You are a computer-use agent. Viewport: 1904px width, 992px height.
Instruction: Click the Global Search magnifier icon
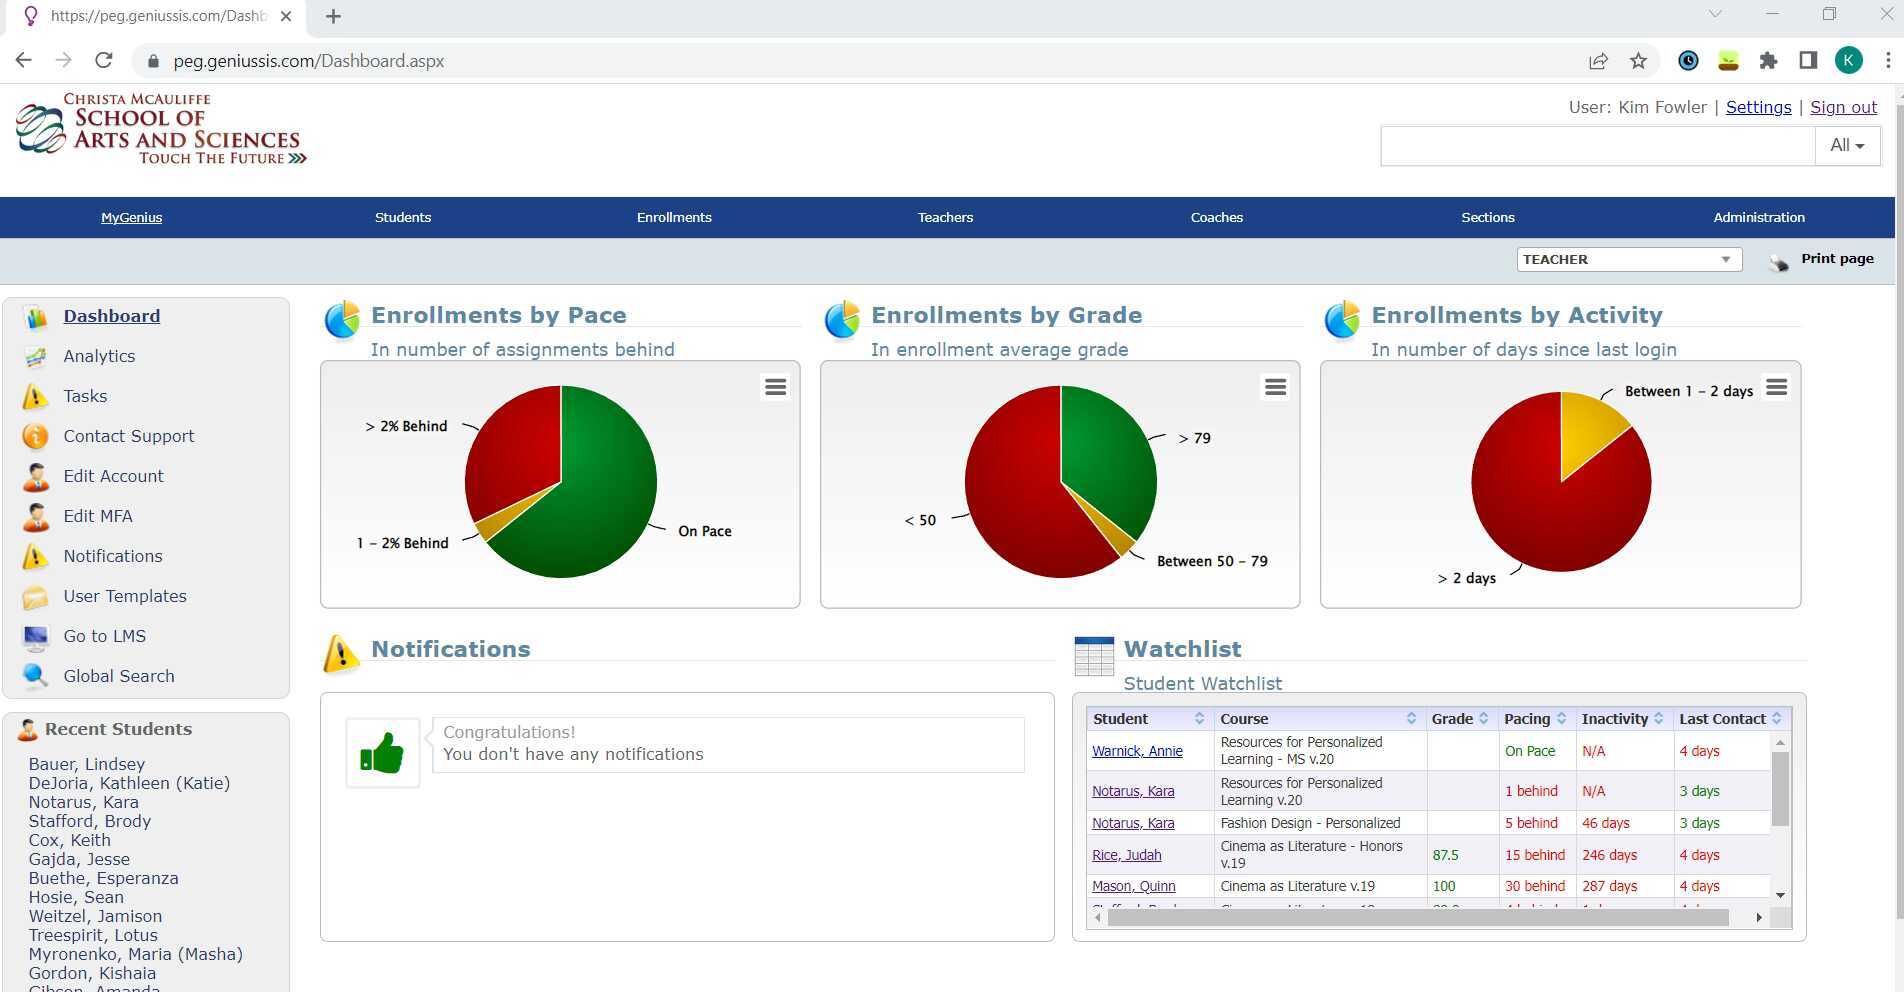point(35,677)
